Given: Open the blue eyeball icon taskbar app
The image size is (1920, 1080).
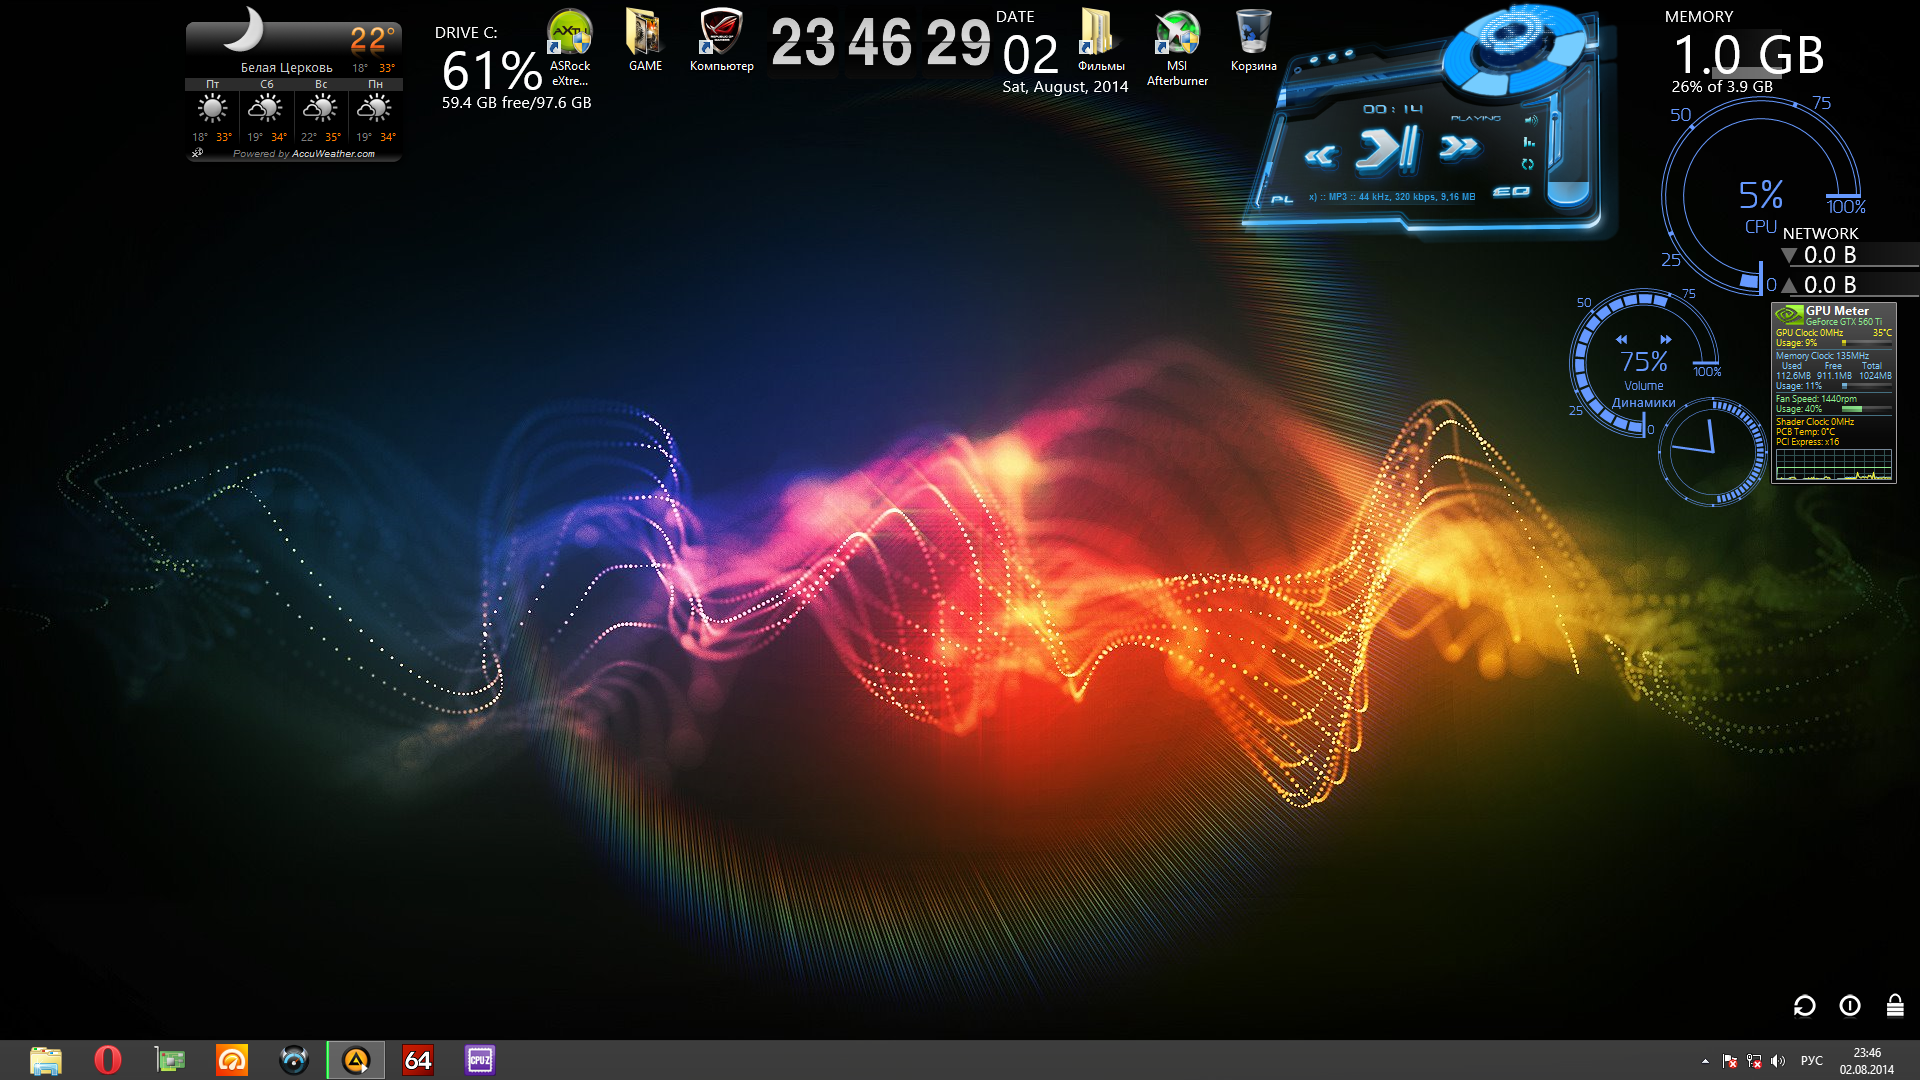Looking at the screenshot, I should pos(294,1060).
